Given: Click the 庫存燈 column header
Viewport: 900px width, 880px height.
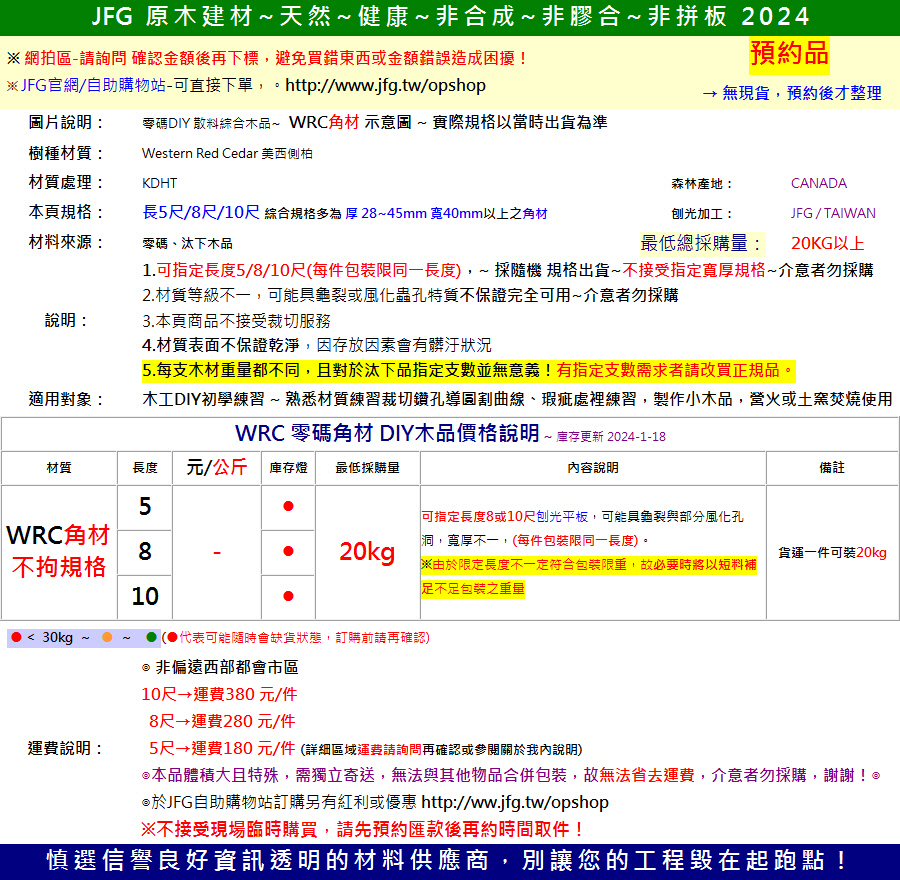Looking at the screenshot, I should [288, 468].
